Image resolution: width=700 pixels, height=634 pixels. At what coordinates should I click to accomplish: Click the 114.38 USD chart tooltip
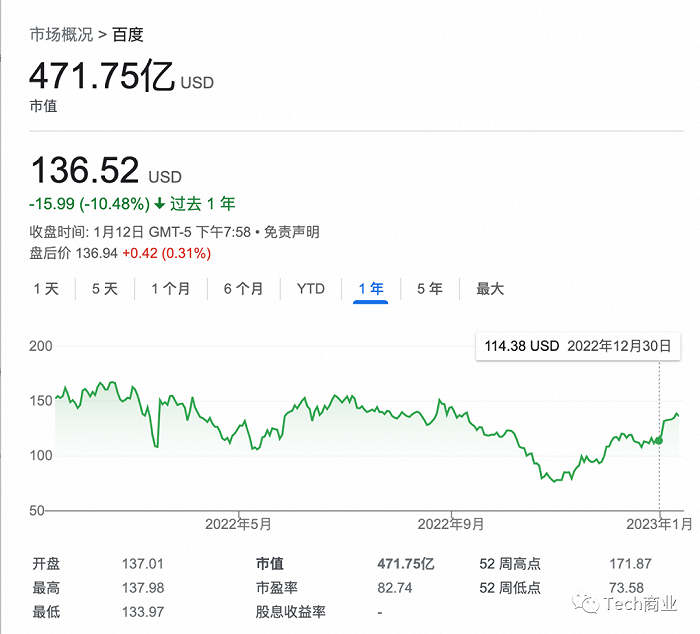[578, 346]
